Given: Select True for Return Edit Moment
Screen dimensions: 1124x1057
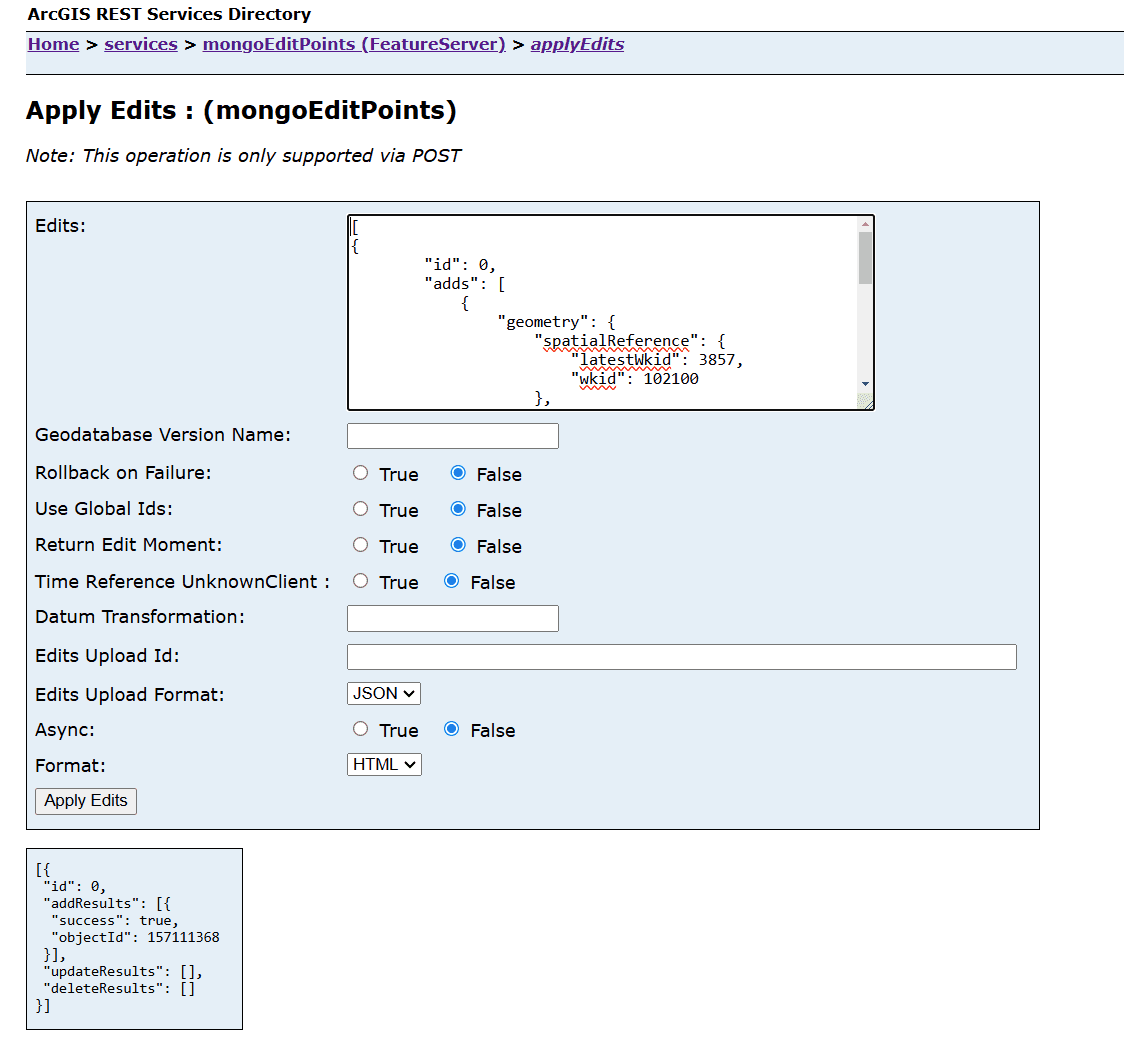Looking at the screenshot, I should click(x=360, y=544).
